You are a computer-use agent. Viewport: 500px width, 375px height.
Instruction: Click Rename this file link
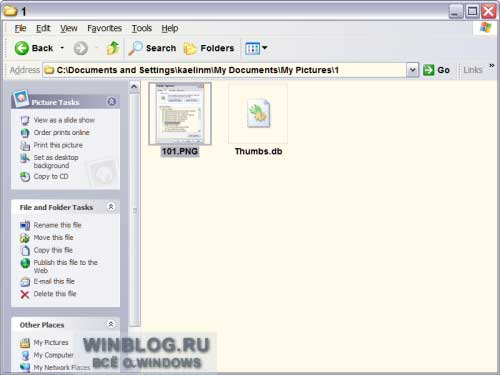[x=57, y=225]
